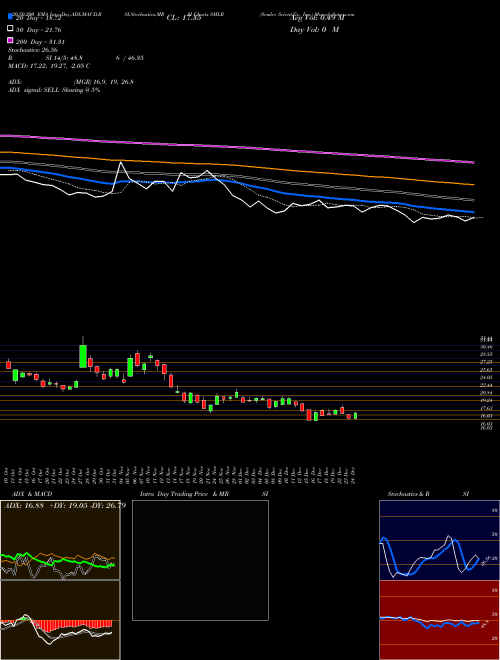Click the red RSI chart panel

[x=439, y=620]
